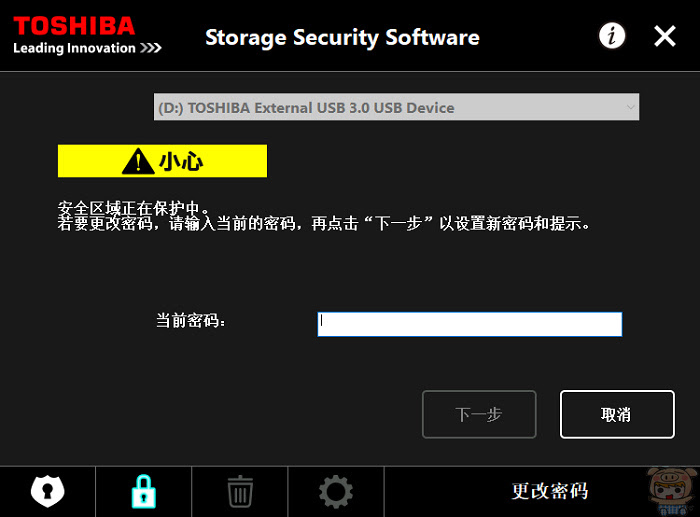The height and width of the screenshot is (517, 700).
Task: Select the shield keyhole security tab
Action: pos(48,491)
